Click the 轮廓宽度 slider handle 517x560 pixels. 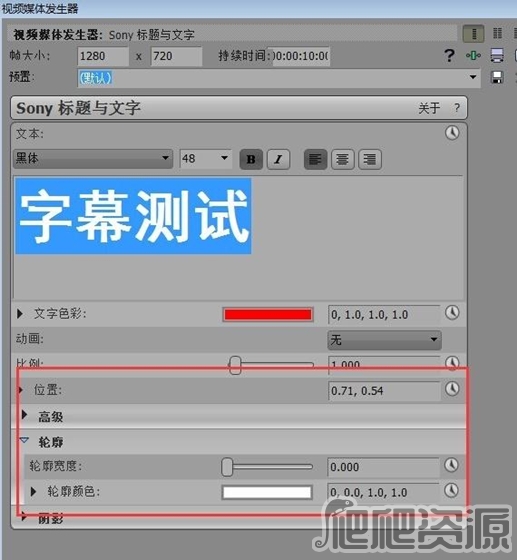coord(227,467)
